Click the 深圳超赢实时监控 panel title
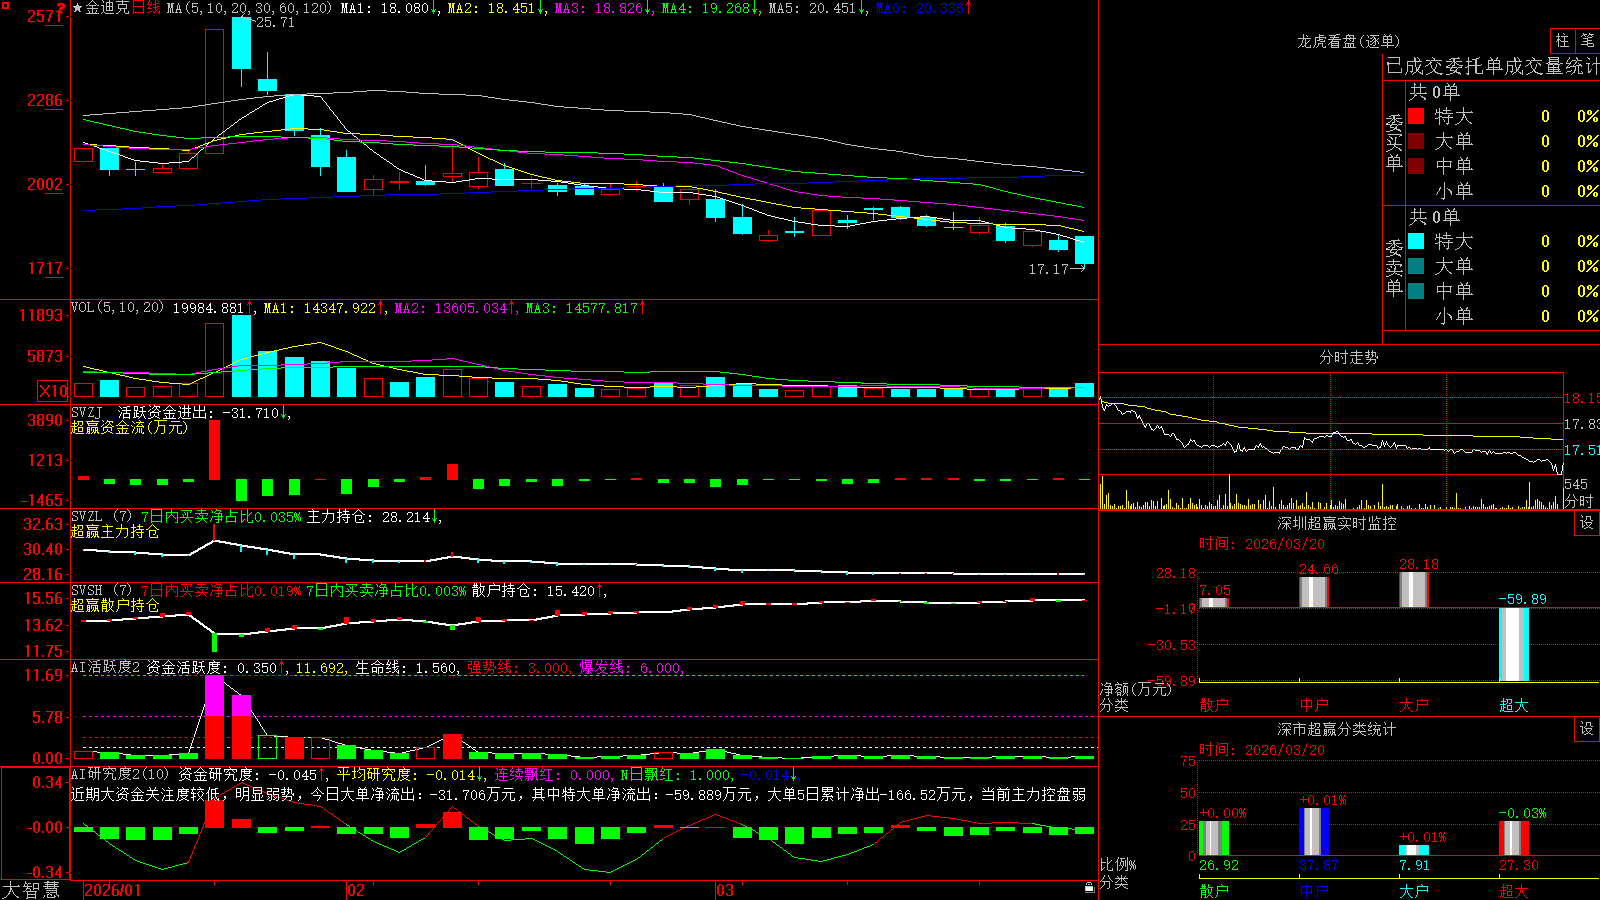Viewport: 1600px width, 900px height. click(1337, 523)
